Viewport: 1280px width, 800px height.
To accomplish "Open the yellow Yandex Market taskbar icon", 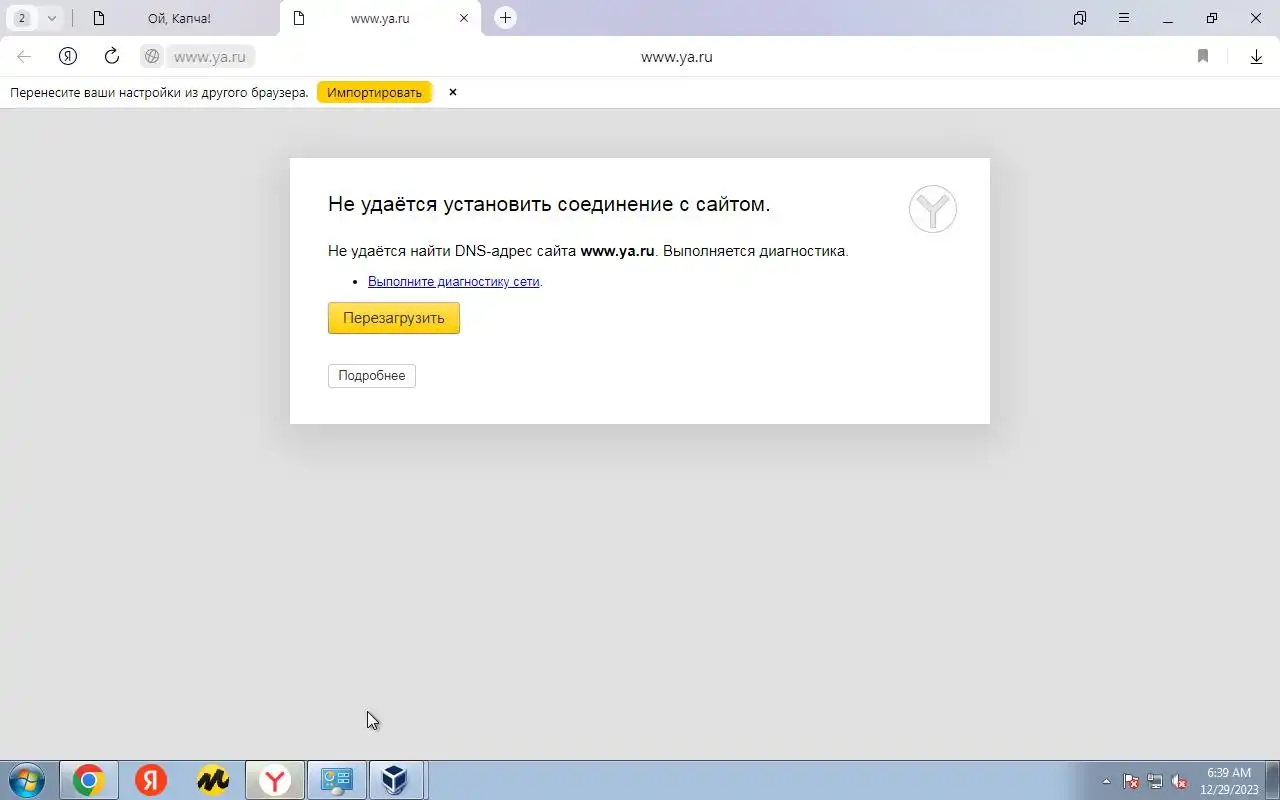I will 213,780.
